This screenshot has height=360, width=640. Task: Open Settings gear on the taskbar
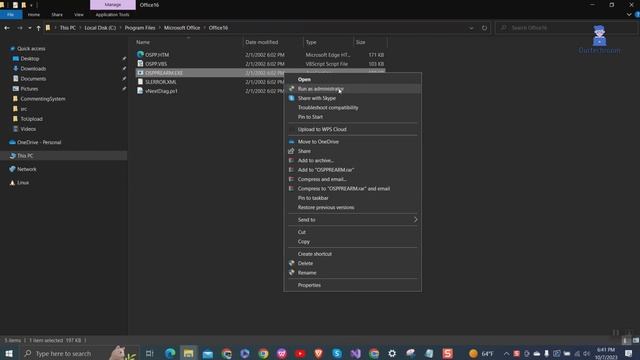point(392,353)
